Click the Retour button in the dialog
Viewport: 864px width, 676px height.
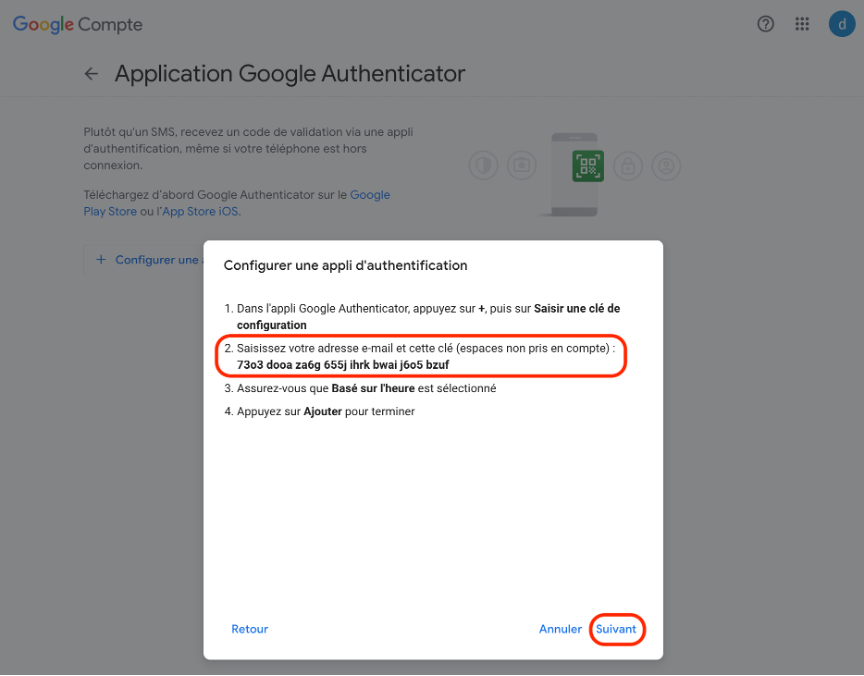pyautogui.click(x=250, y=629)
